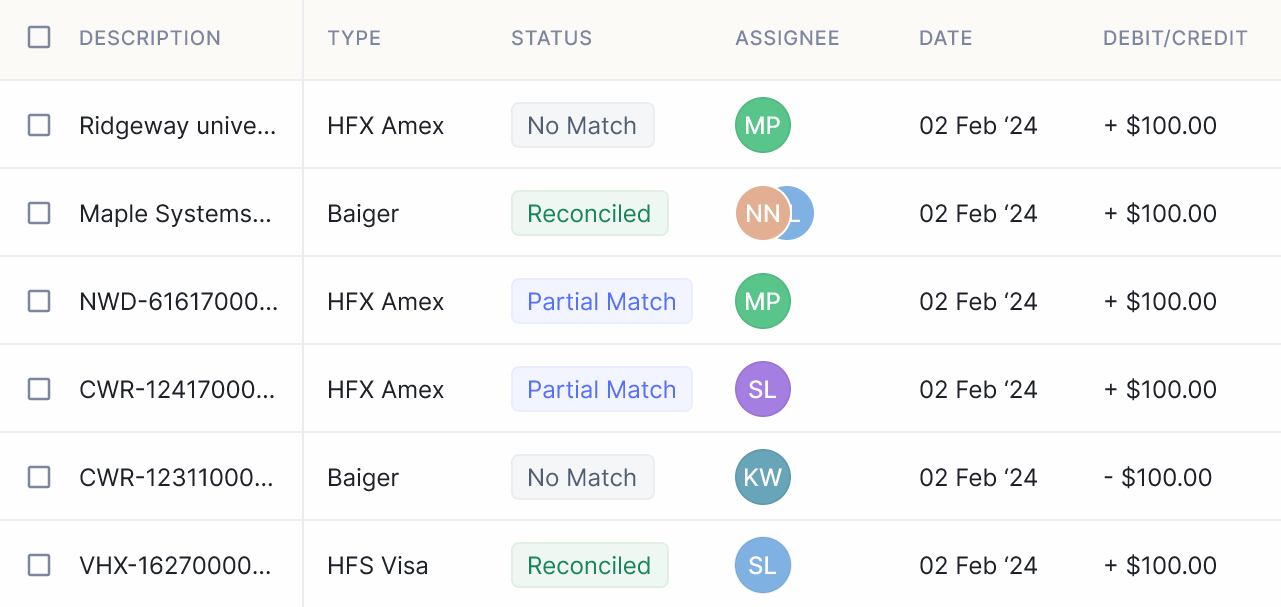Image resolution: width=1281 pixels, height=607 pixels.
Task: Toggle the select-all checkbox in header
Action: [x=39, y=38]
